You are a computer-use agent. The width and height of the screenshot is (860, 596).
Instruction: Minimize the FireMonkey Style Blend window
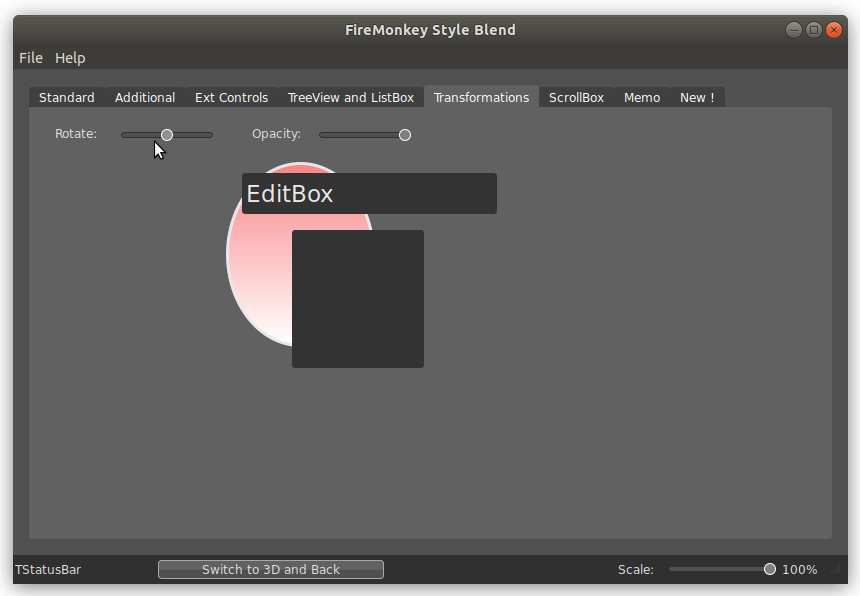point(794,30)
